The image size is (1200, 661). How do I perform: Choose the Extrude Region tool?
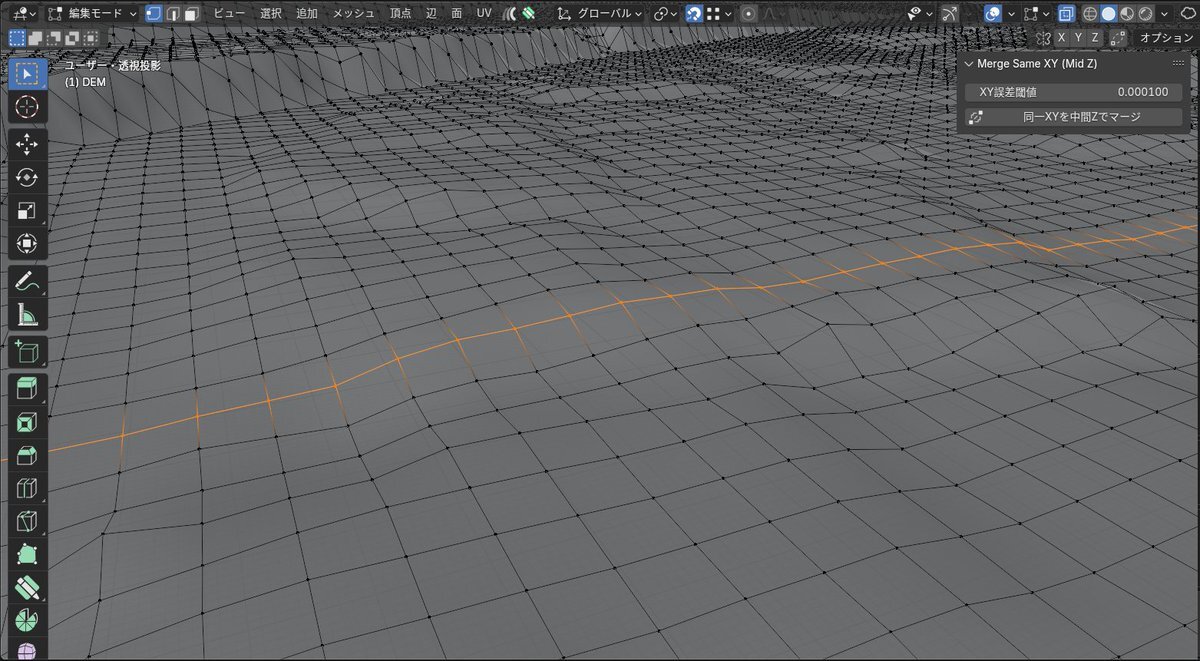coord(27,389)
